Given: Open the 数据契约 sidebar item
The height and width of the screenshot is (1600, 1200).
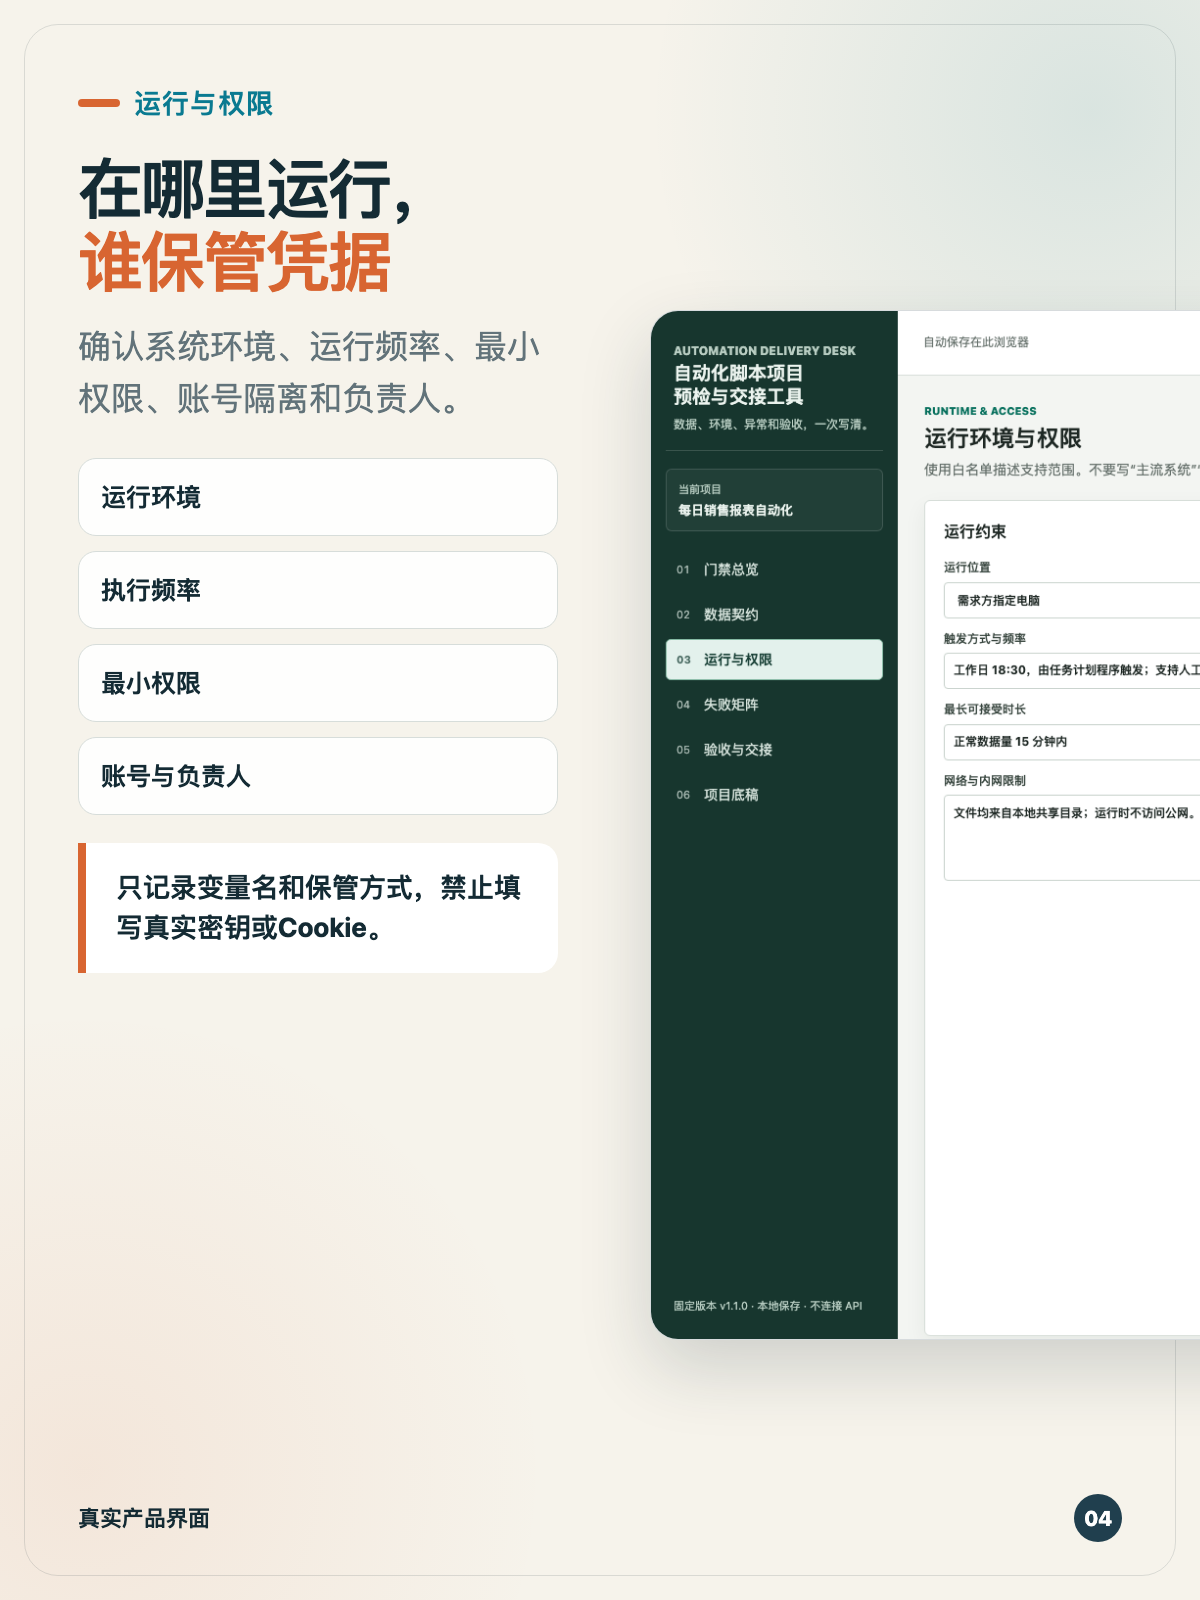Looking at the screenshot, I should (x=774, y=614).
